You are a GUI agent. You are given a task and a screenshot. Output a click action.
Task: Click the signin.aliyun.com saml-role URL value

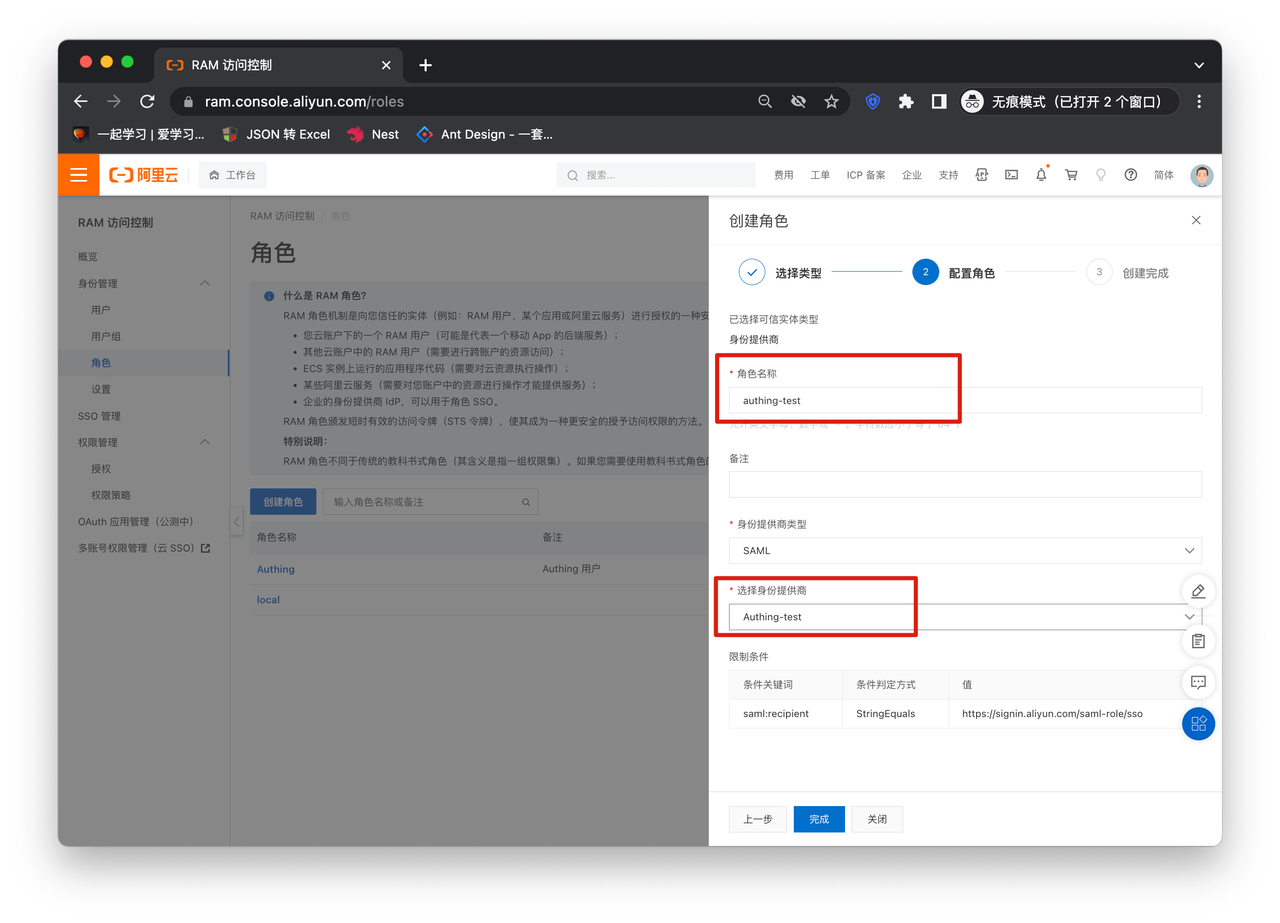[x=1052, y=714]
